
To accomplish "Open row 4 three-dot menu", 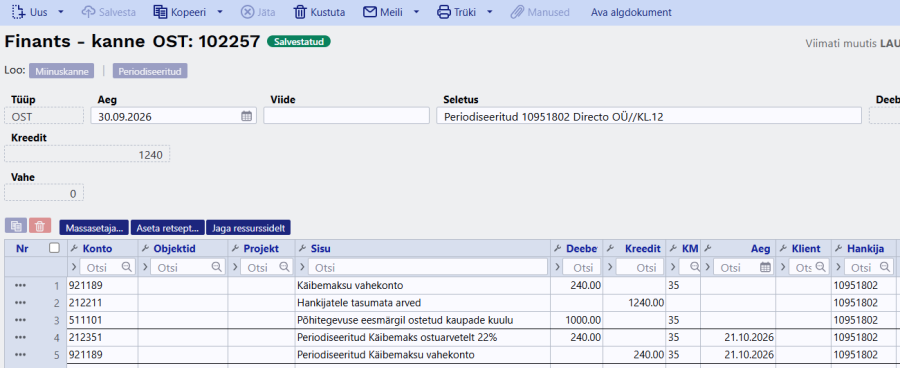I will (x=21, y=338).
